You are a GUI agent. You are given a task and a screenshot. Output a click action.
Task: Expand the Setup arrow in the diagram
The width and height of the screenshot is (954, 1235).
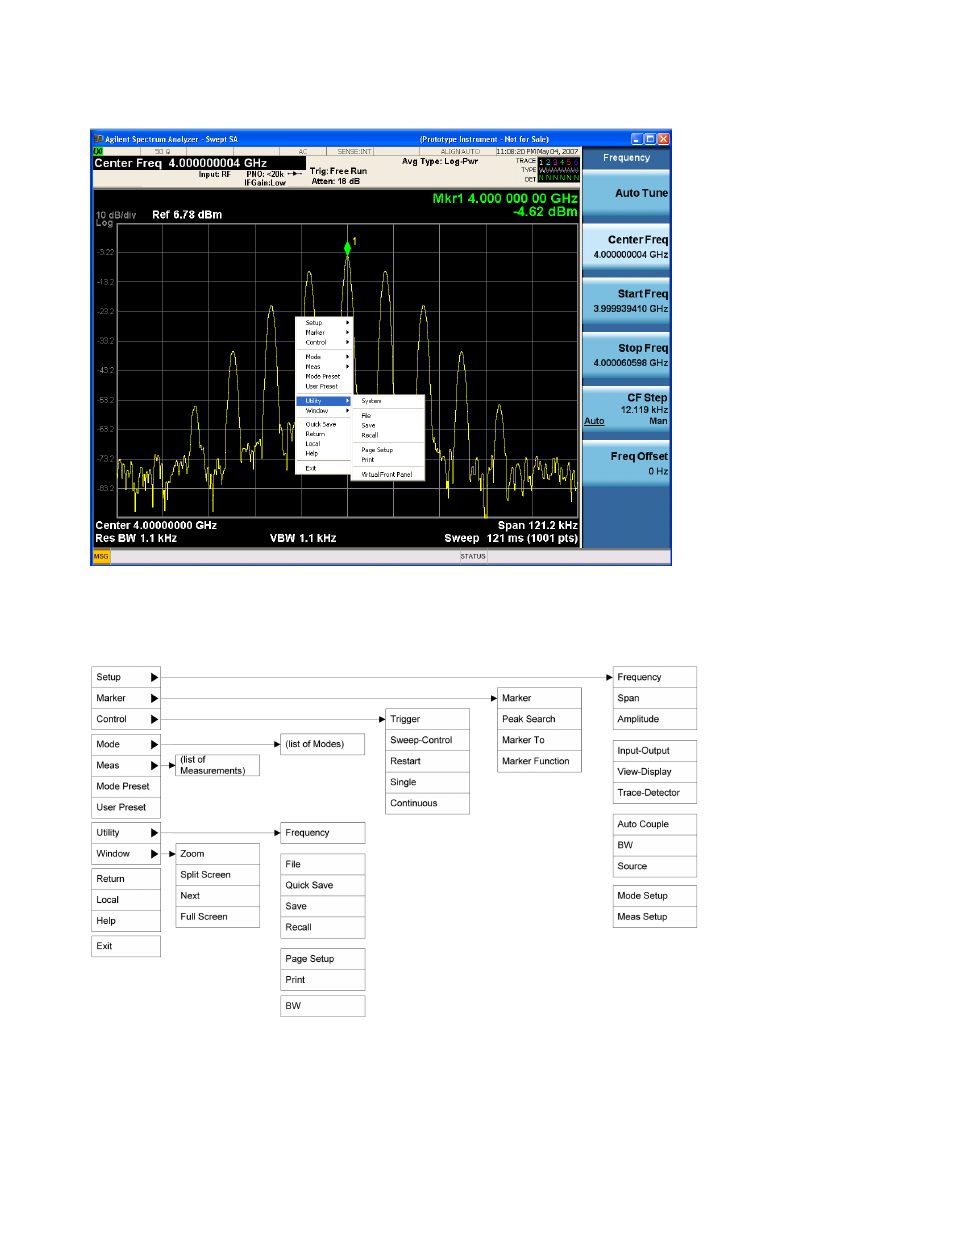click(154, 677)
